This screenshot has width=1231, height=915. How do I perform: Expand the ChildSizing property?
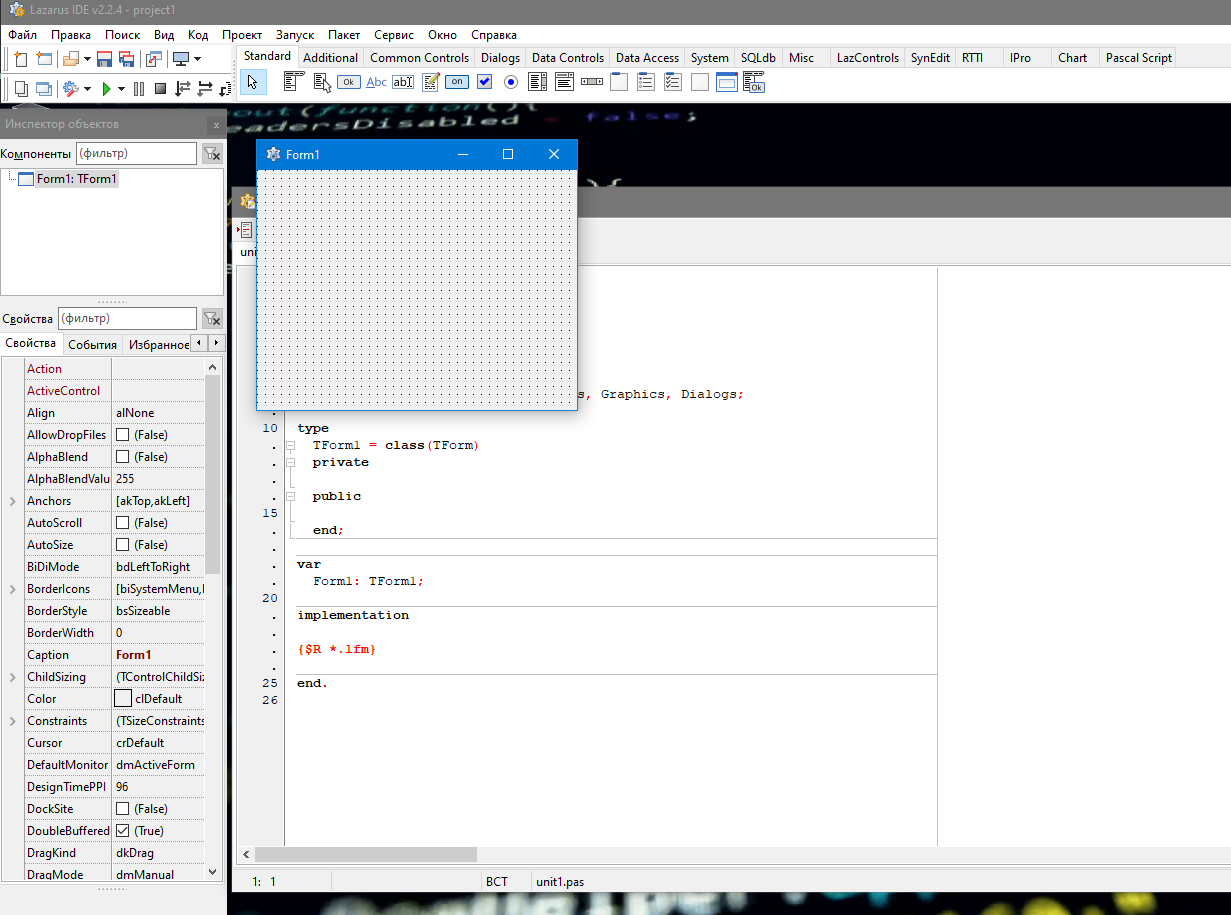point(13,677)
